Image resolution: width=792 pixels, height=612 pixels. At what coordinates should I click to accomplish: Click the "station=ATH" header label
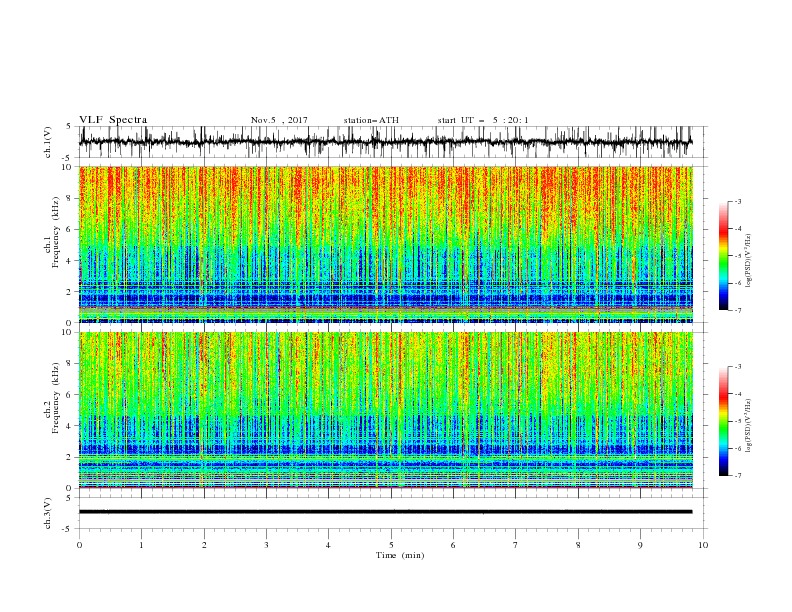pyautogui.click(x=371, y=120)
